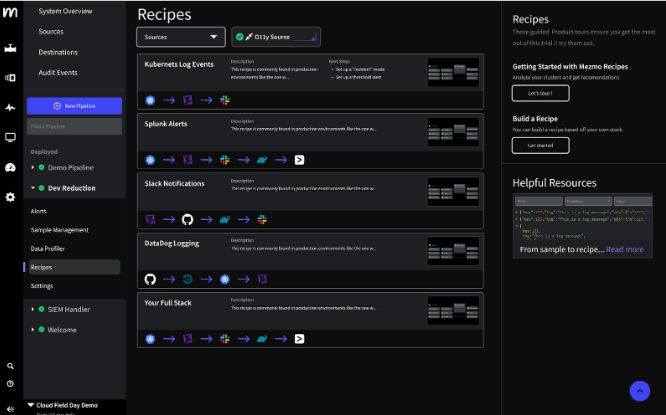Collapse the sidebar with the arrow icon
The height and width of the screenshot is (415, 666).
coord(10,409)
